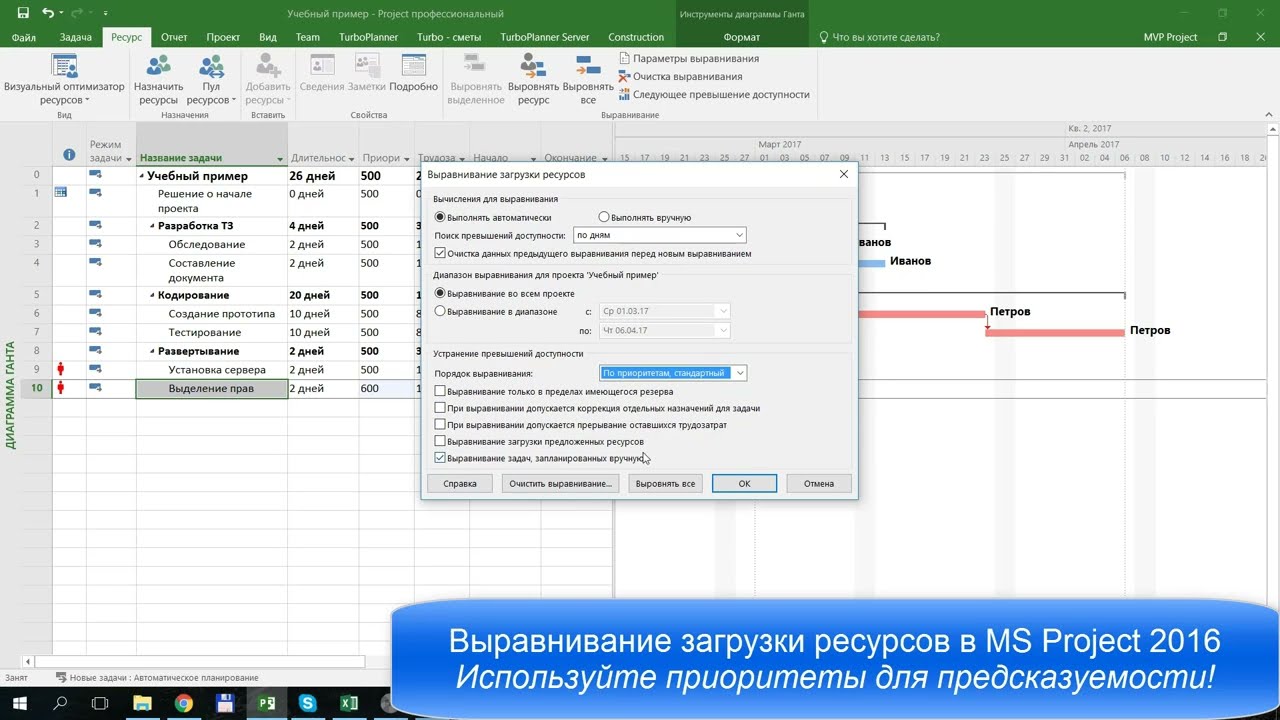Enable Выравнивание только в пределах имеющегося резерва
This screenshot has height=720, width=1280.
click(441, 392)
